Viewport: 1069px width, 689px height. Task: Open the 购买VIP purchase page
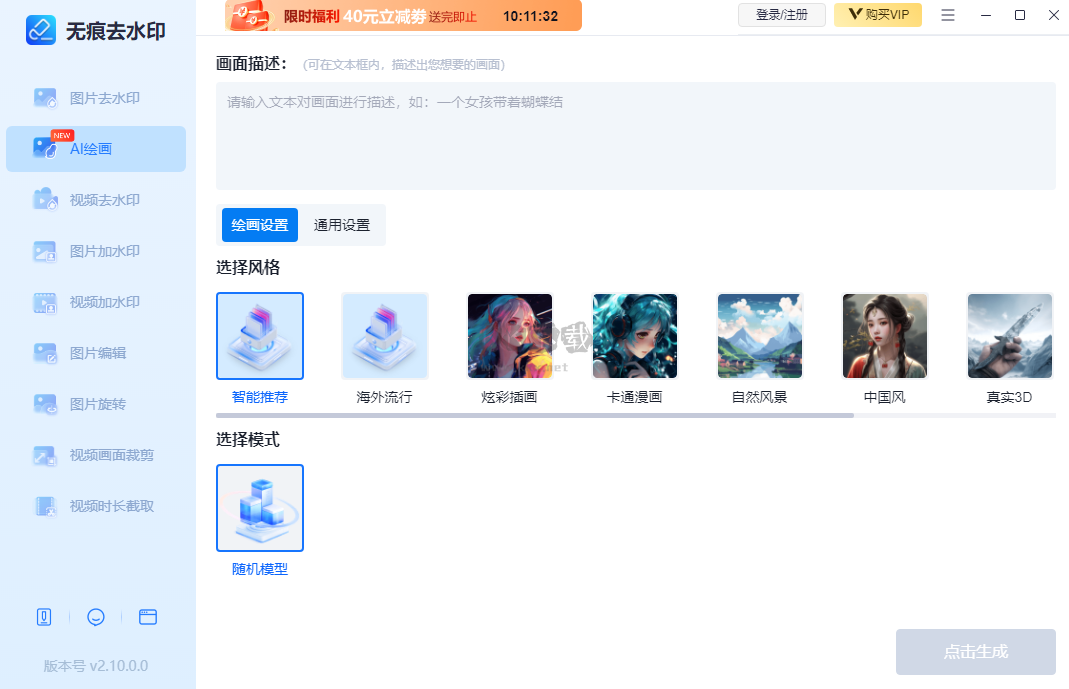(x=877, y=15)
